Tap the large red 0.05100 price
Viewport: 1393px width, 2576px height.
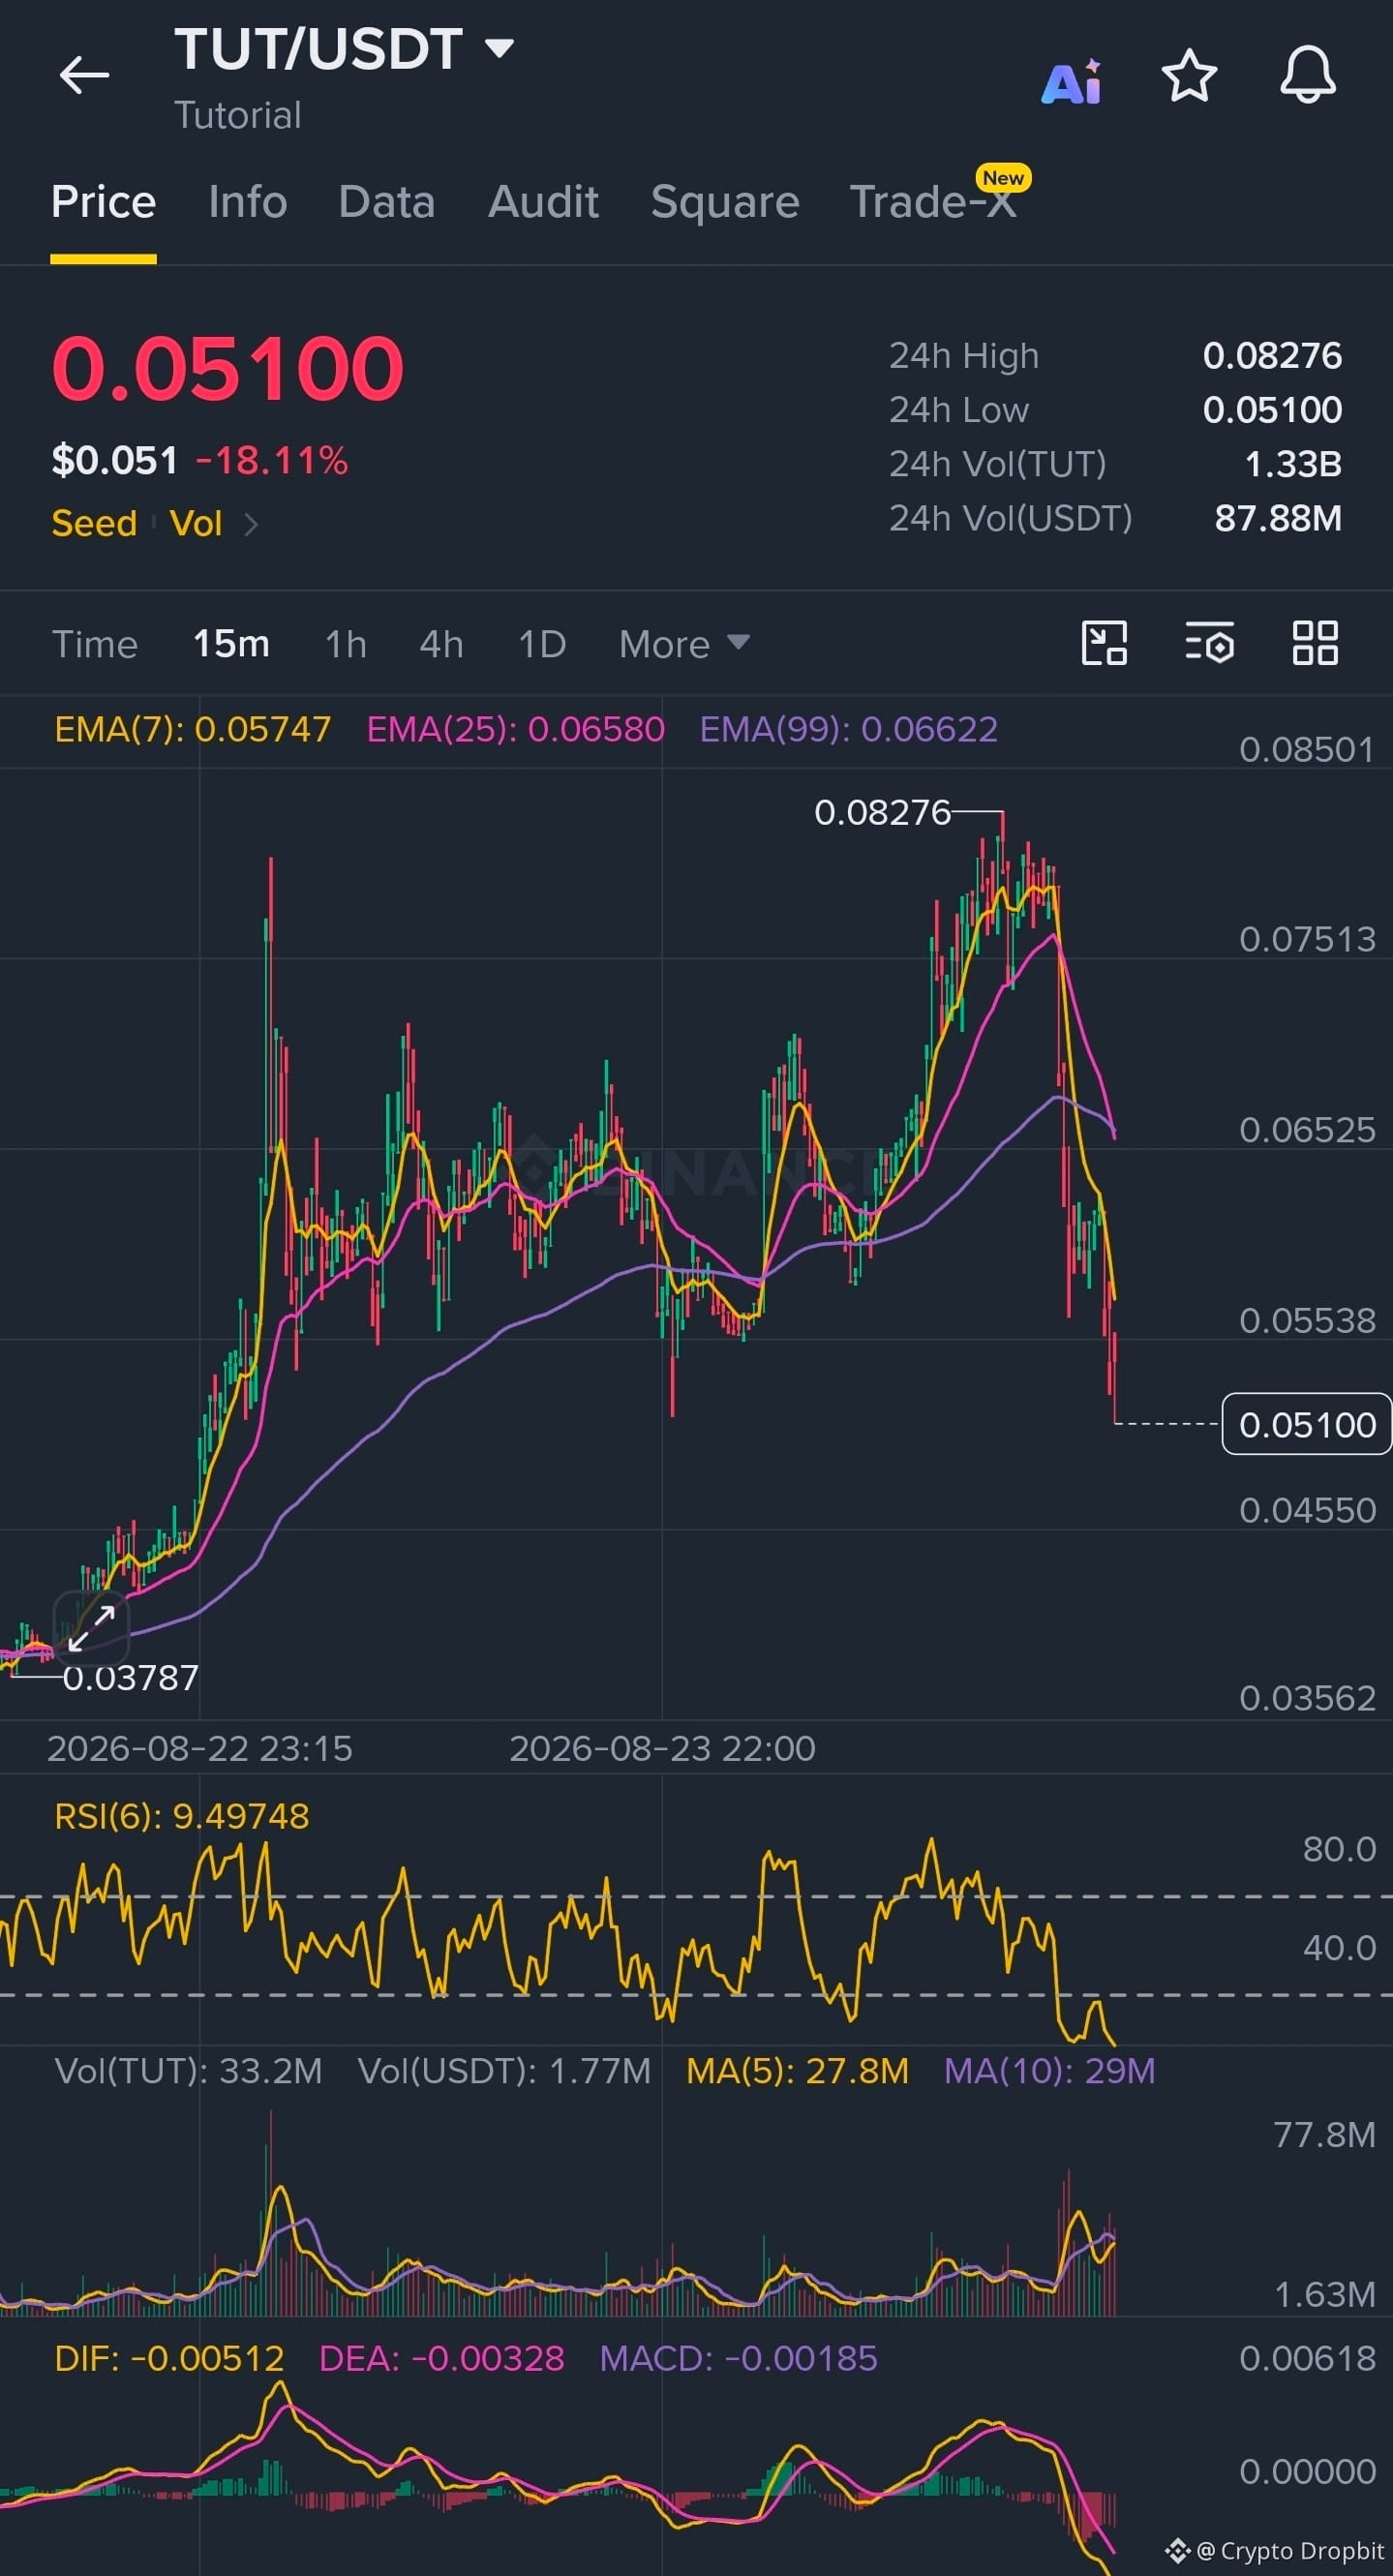[228, 368]
